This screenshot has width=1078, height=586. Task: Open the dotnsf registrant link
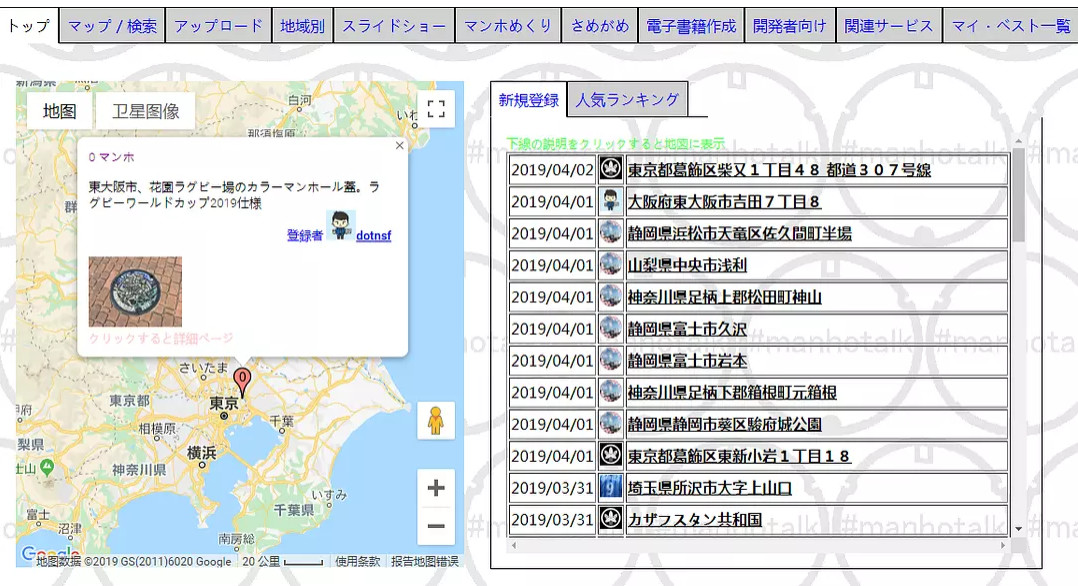pyautogui.click(x=373, y=235)
